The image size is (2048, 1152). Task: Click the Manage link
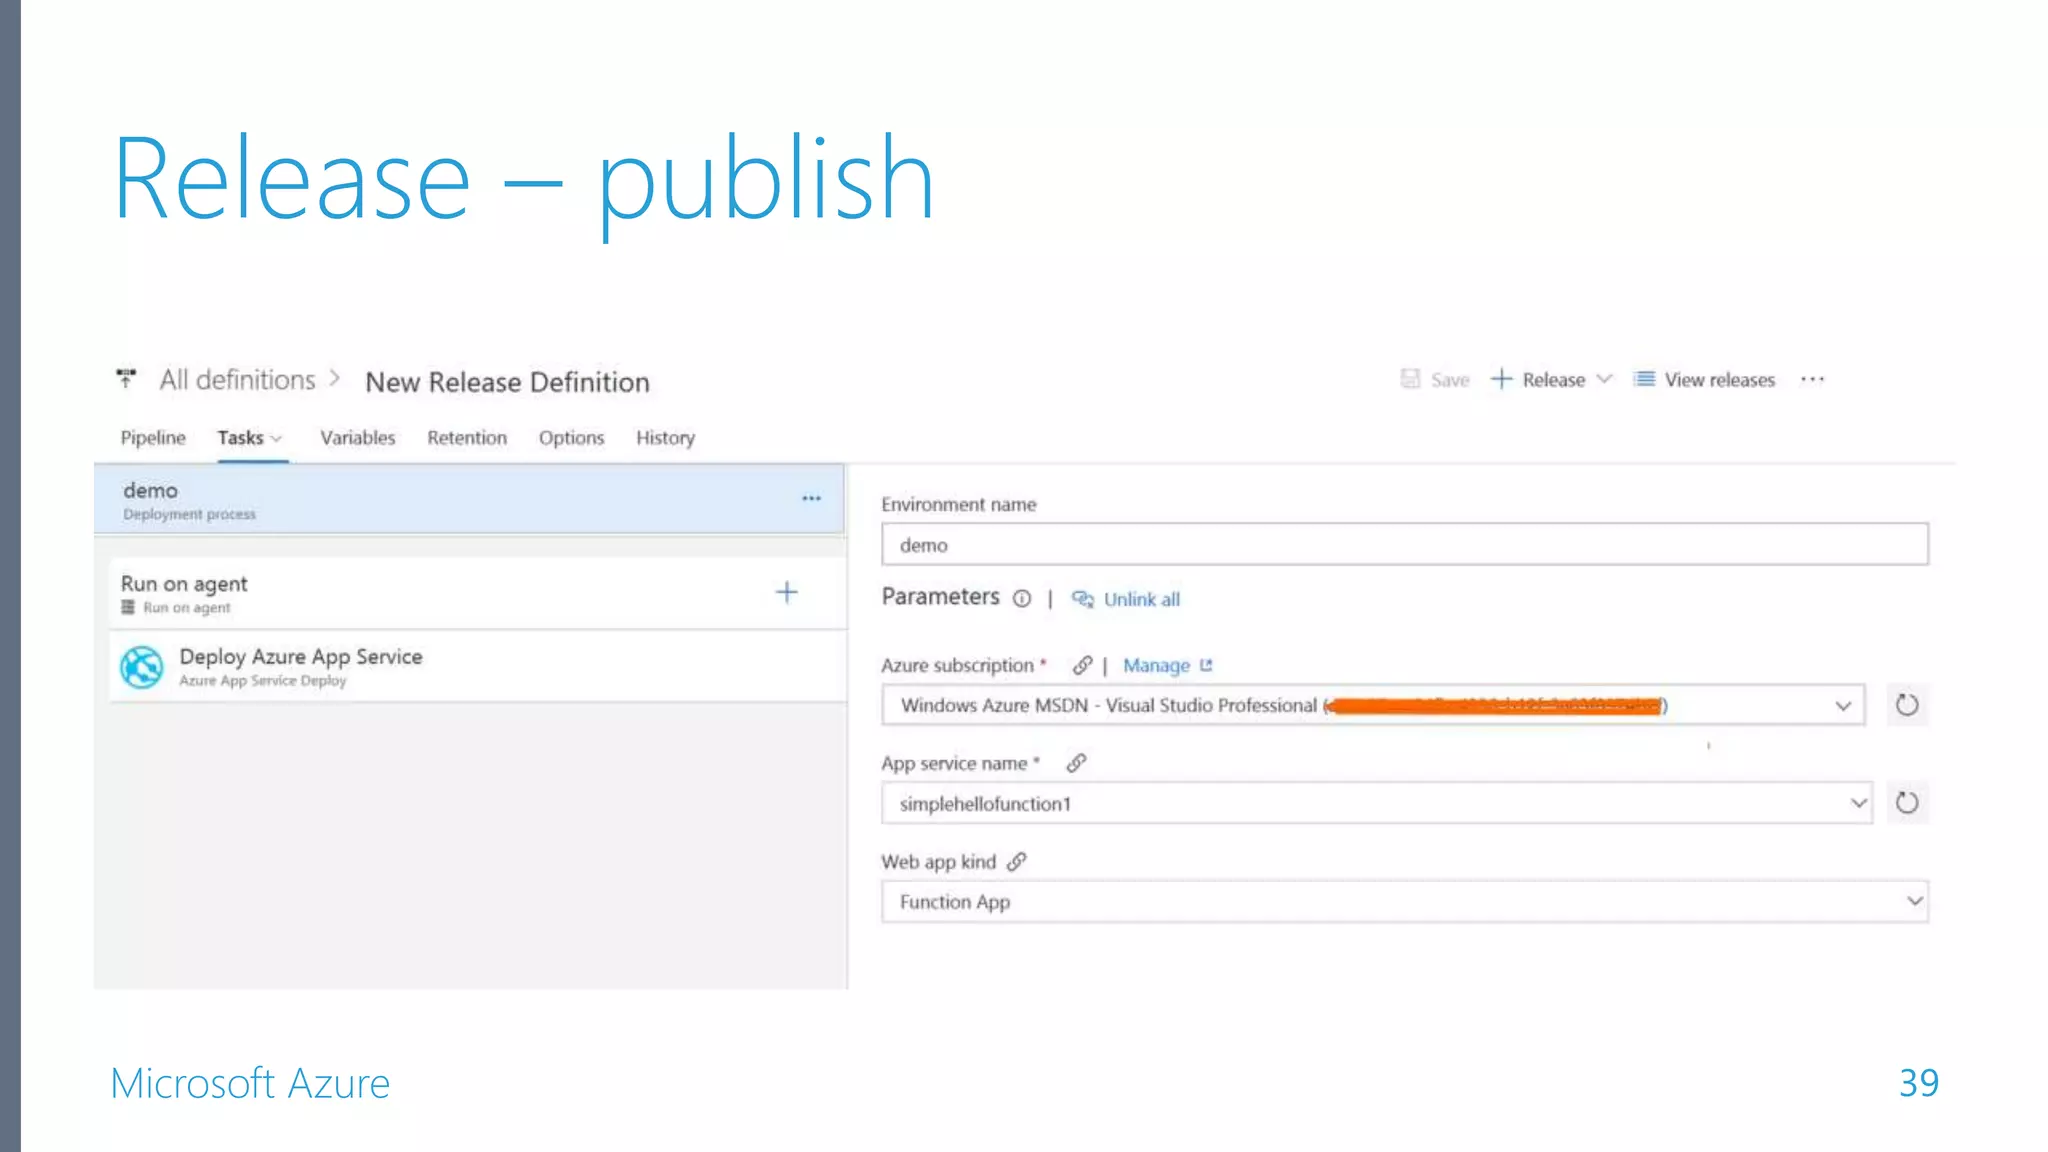click(1156, 666)
